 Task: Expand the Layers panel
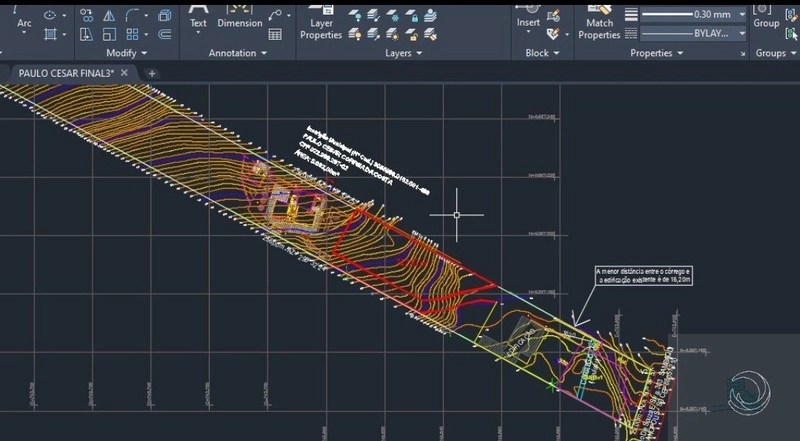coord(404,53)
